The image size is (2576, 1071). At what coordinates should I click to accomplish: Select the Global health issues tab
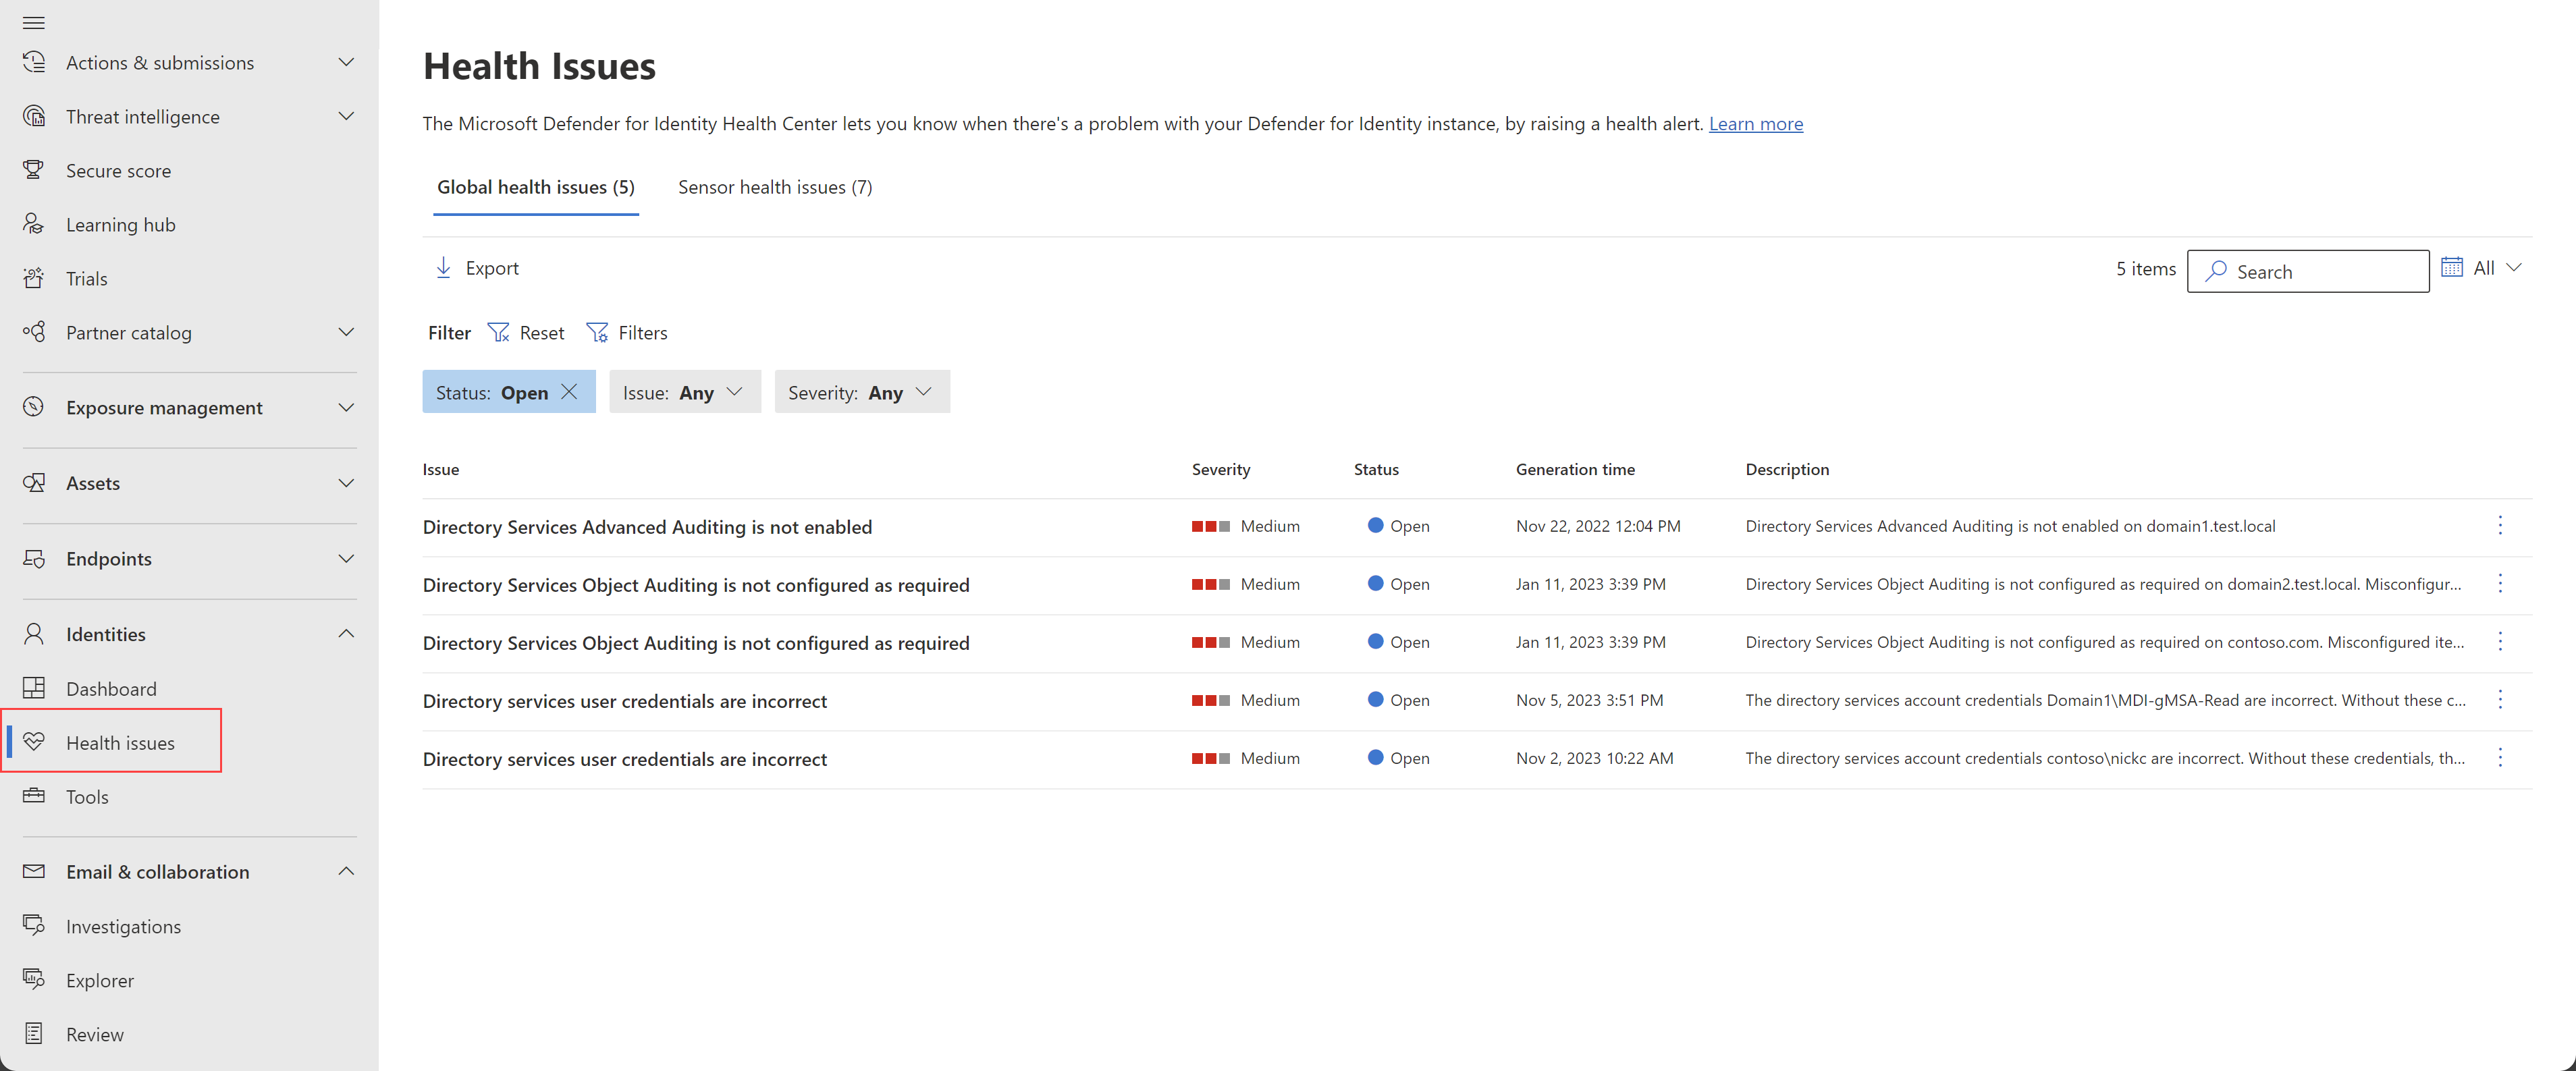[x=535, y=187]
